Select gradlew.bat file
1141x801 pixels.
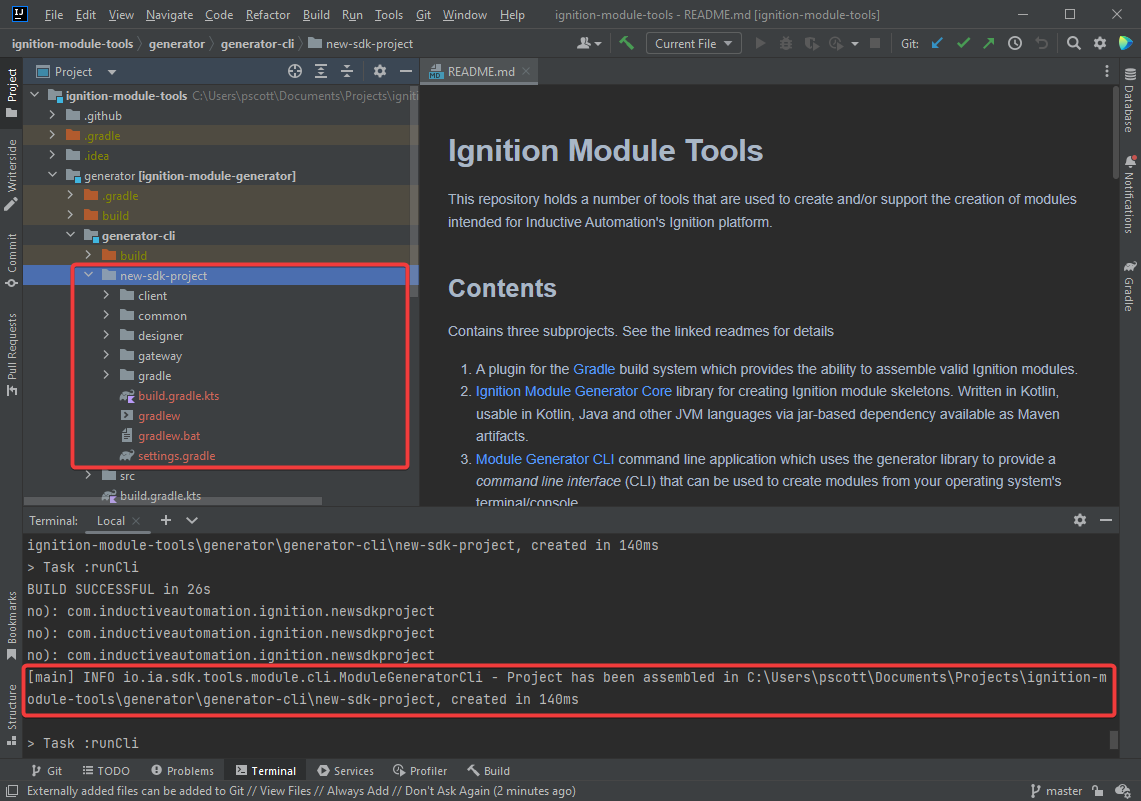pyautogui.click(x=169, y=436)
